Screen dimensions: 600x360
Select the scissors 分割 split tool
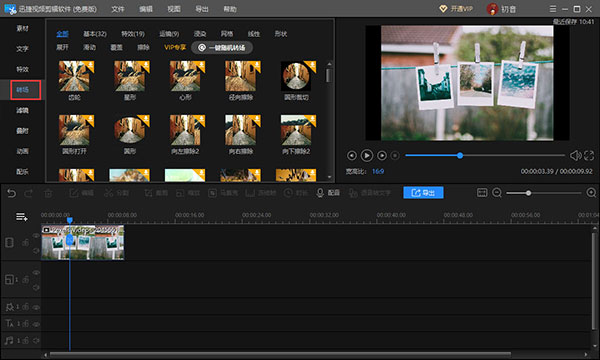(x=117, y=193)
